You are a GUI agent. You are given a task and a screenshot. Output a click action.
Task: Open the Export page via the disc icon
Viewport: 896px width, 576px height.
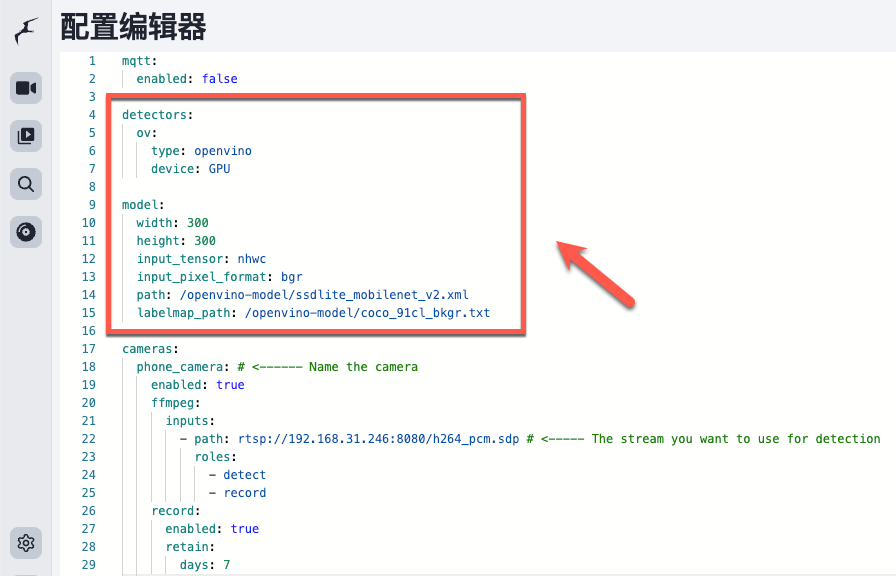point(25,232)
